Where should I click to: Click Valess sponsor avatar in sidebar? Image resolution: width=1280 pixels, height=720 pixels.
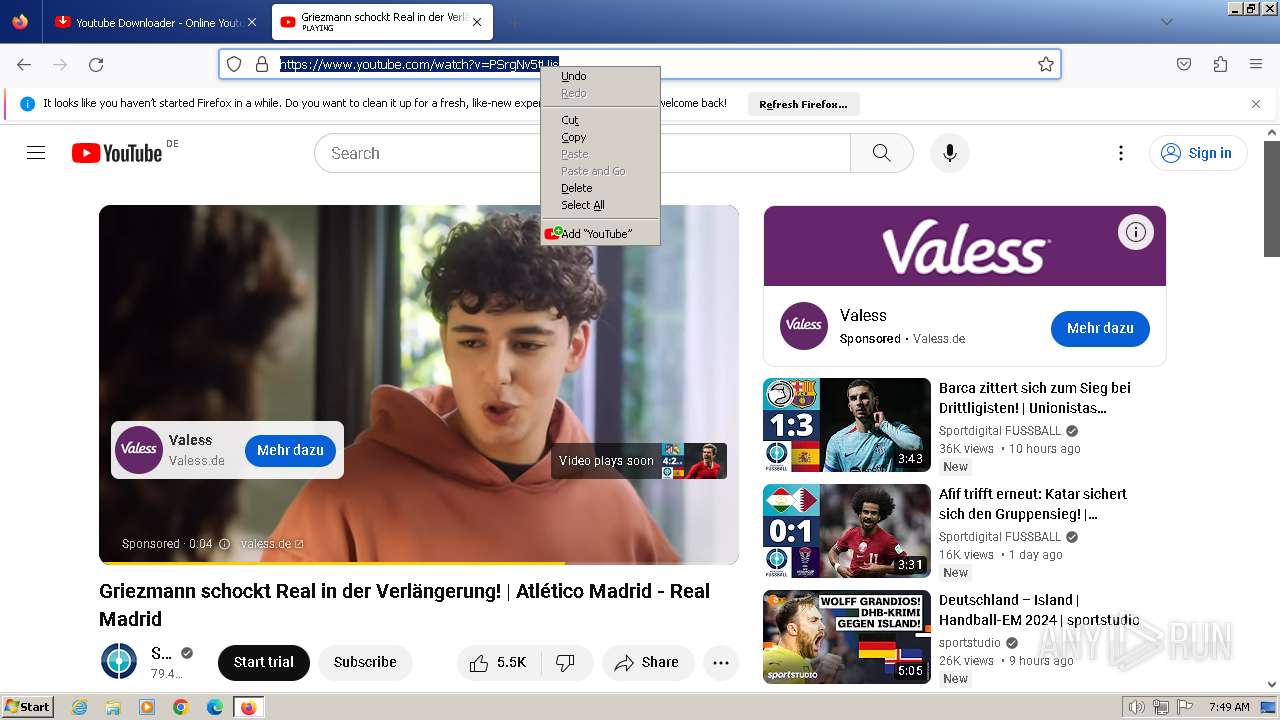(x=804, y=326)
